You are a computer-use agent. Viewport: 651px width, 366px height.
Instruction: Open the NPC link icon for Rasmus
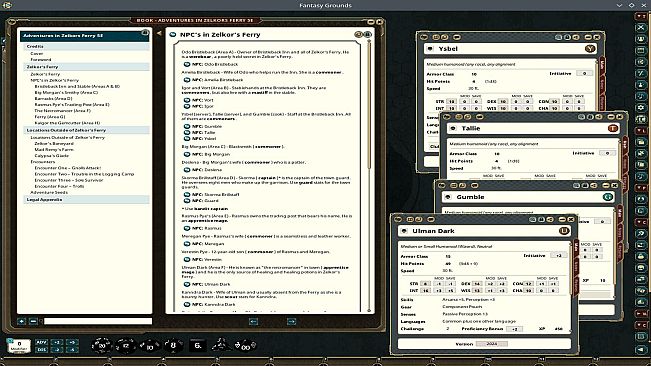(x=187, y=228)
